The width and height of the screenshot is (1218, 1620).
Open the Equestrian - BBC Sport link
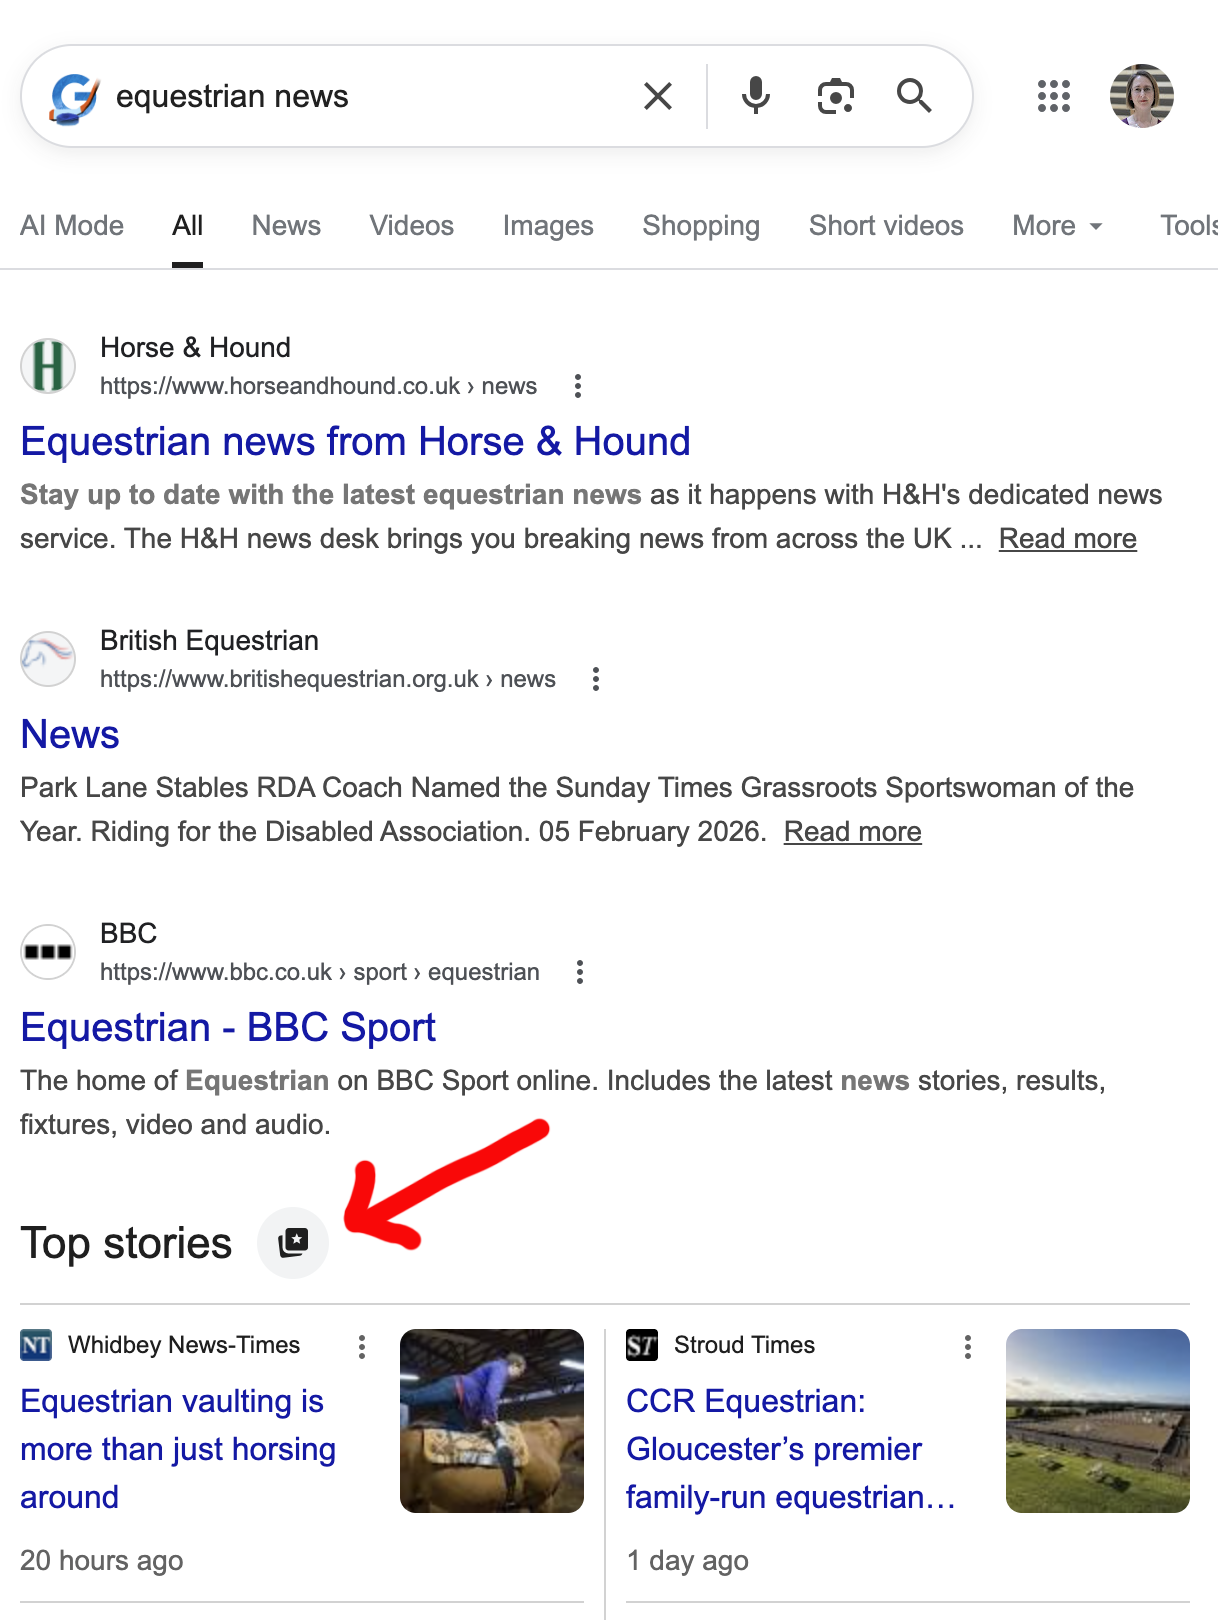[x=228, y=1027]
